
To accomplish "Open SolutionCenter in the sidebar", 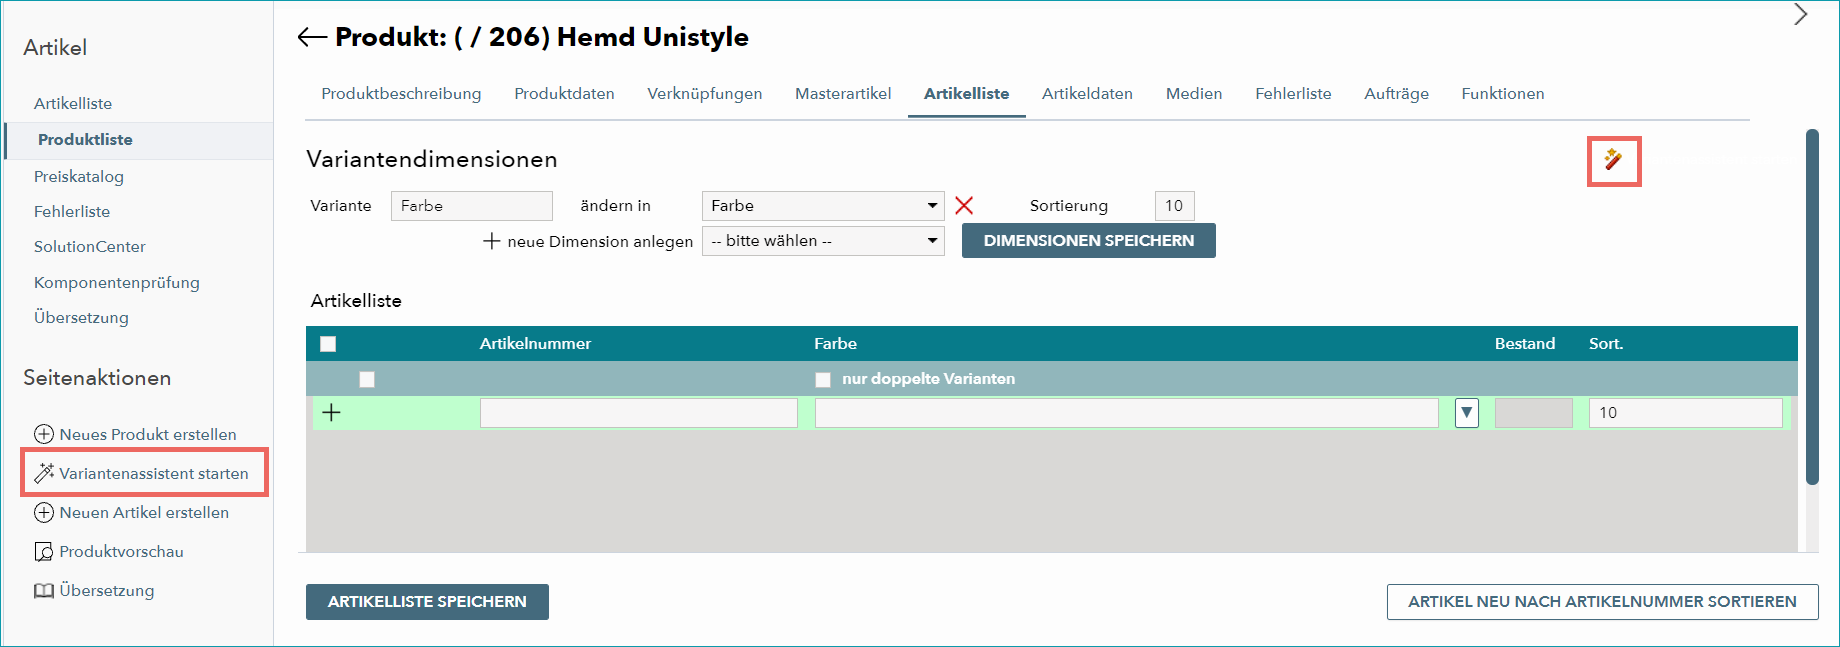I will tap(90, 247).
